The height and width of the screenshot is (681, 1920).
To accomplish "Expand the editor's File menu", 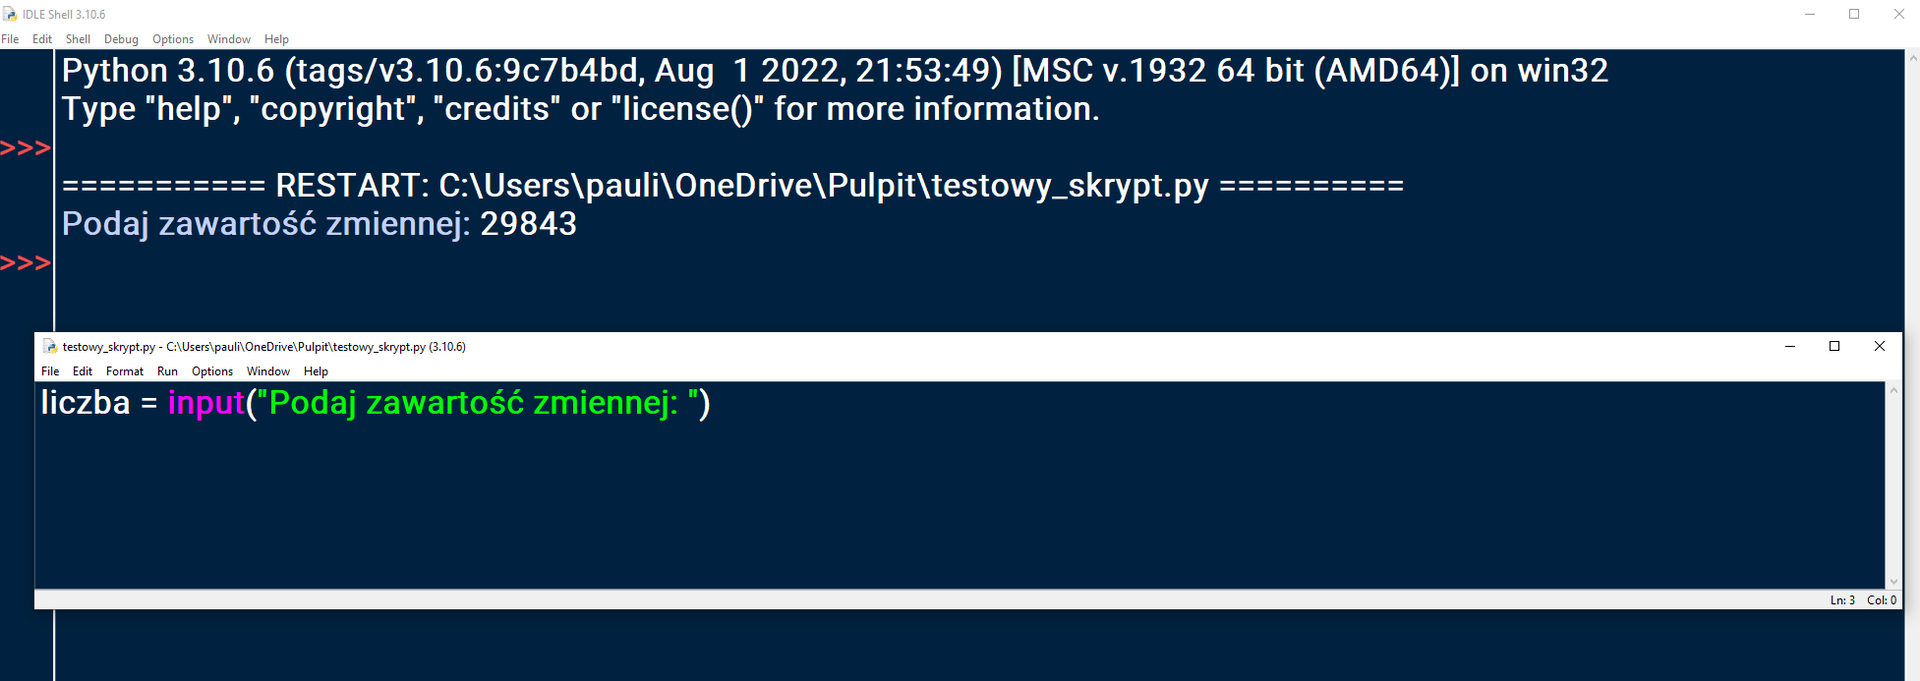I will [50, 371].
